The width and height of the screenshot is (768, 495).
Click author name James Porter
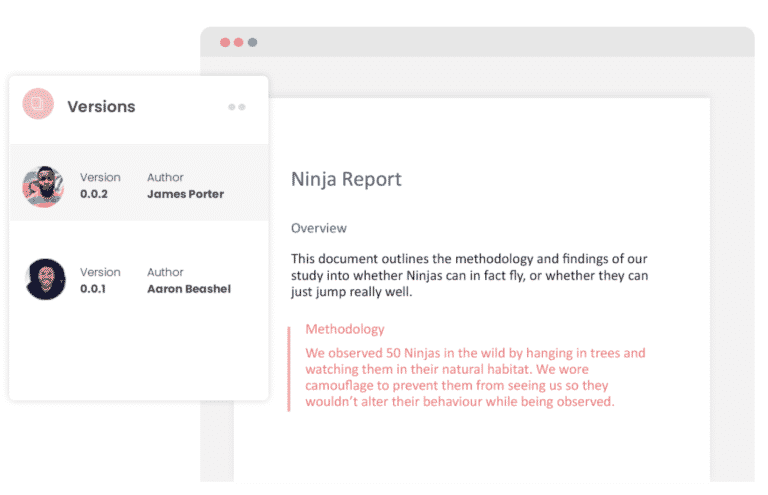coord(185,194)
